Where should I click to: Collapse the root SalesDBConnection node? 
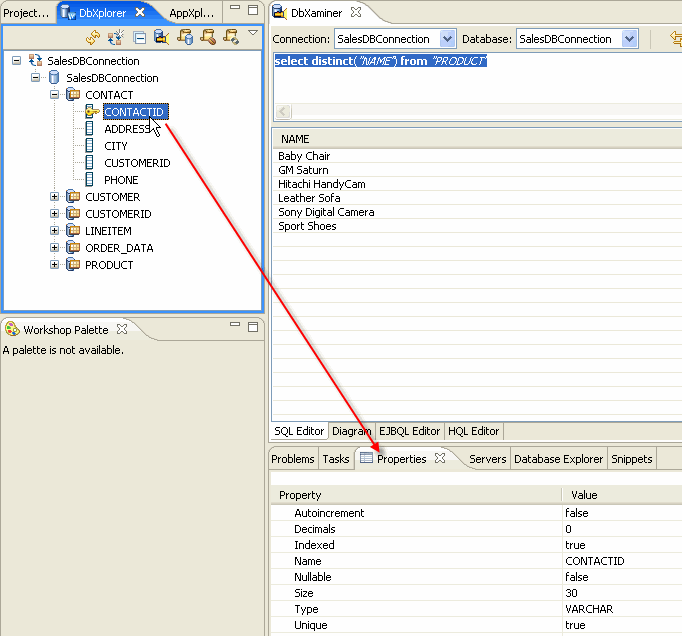tap(17, 60)
